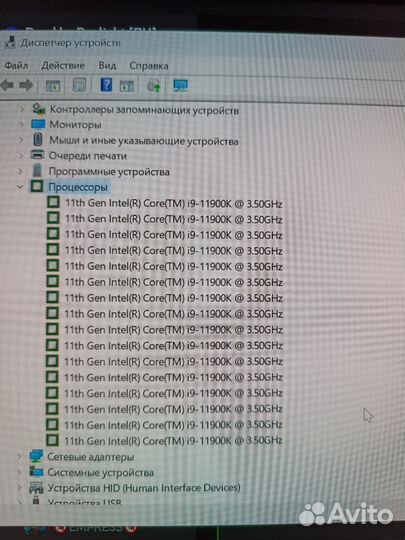405x540 pixels.
Task: Click the blue Help question-mark icon
Action: pos(106,85)
